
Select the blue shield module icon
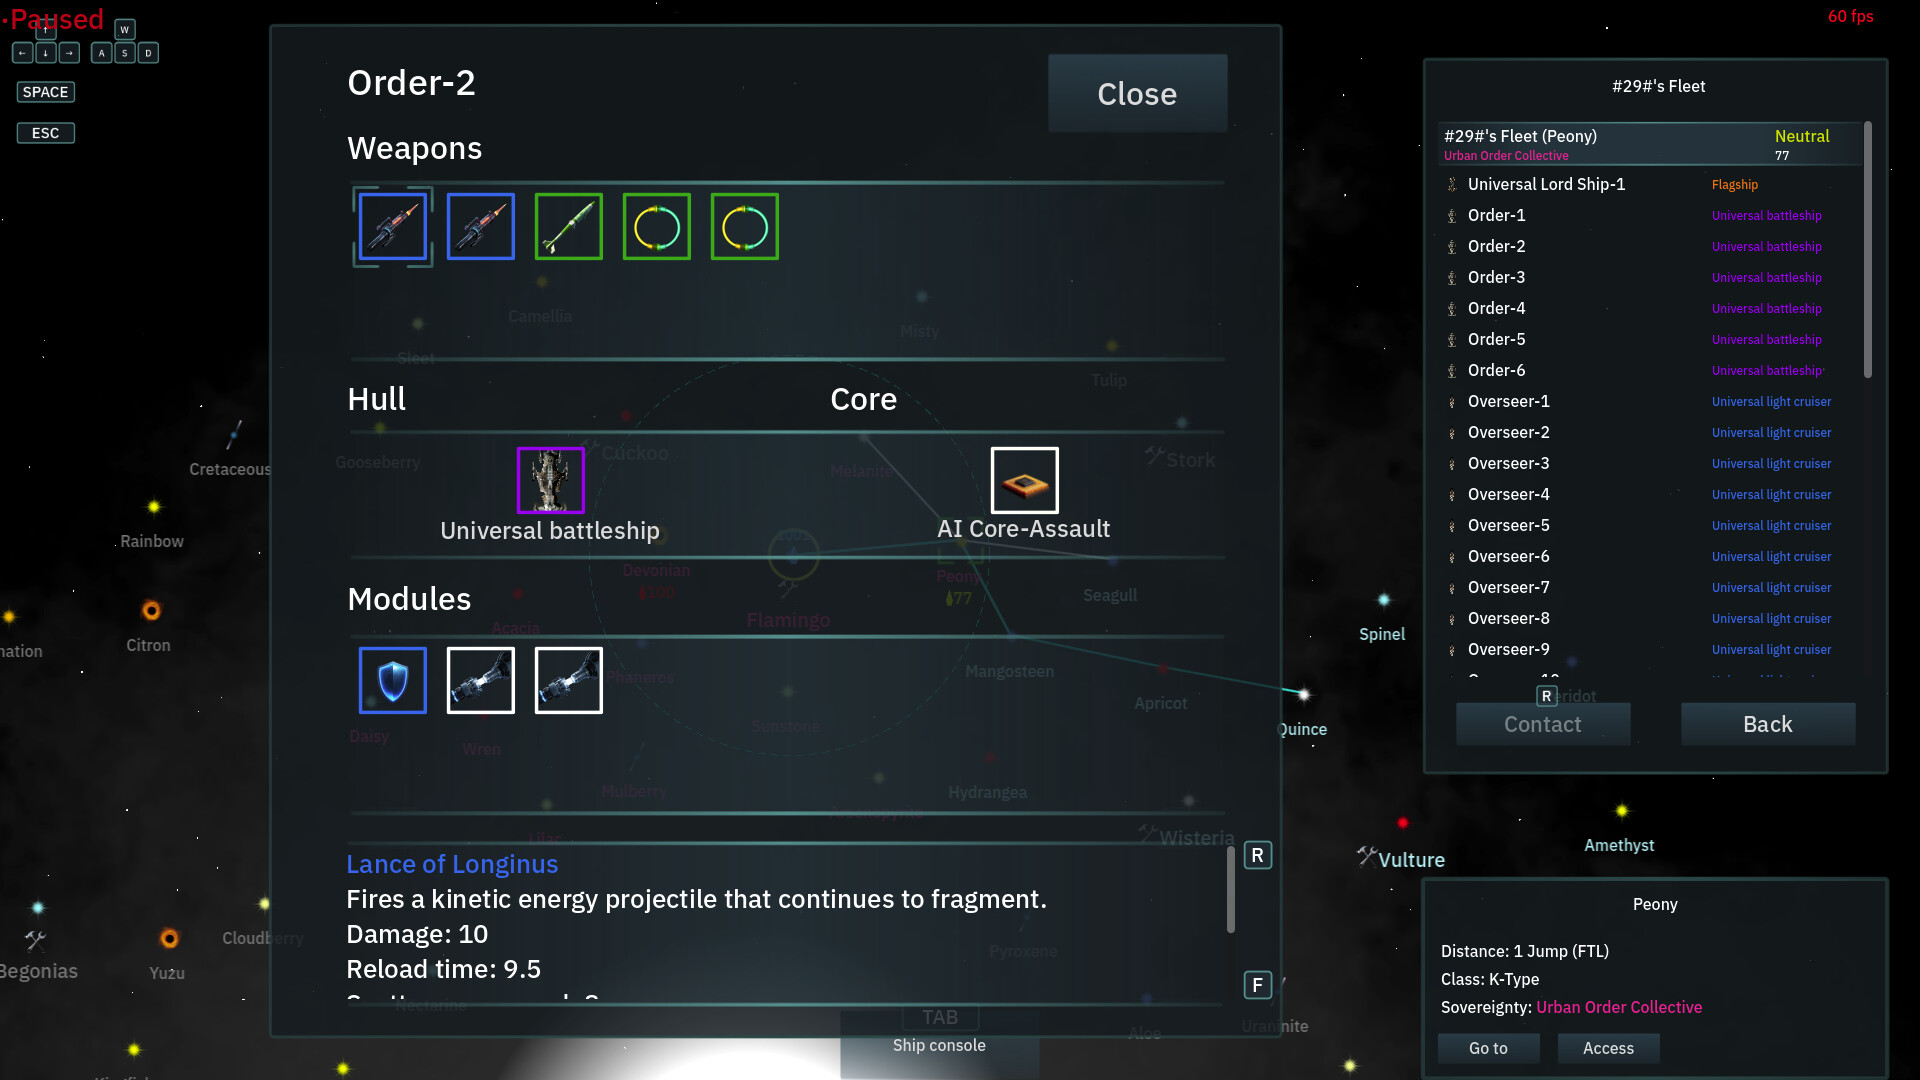click(393, 680)
